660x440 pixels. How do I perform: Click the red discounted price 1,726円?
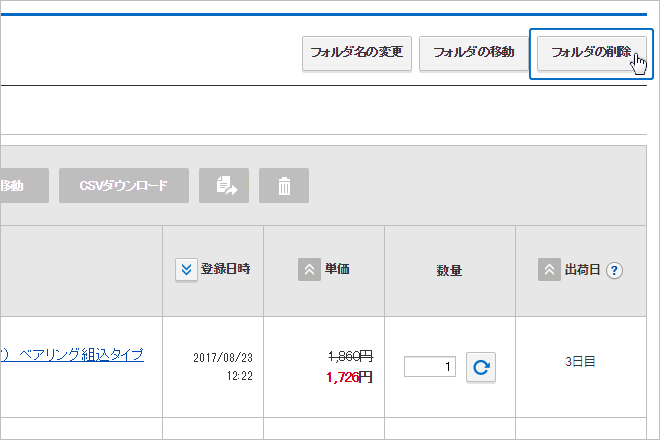tap(349, 377)
